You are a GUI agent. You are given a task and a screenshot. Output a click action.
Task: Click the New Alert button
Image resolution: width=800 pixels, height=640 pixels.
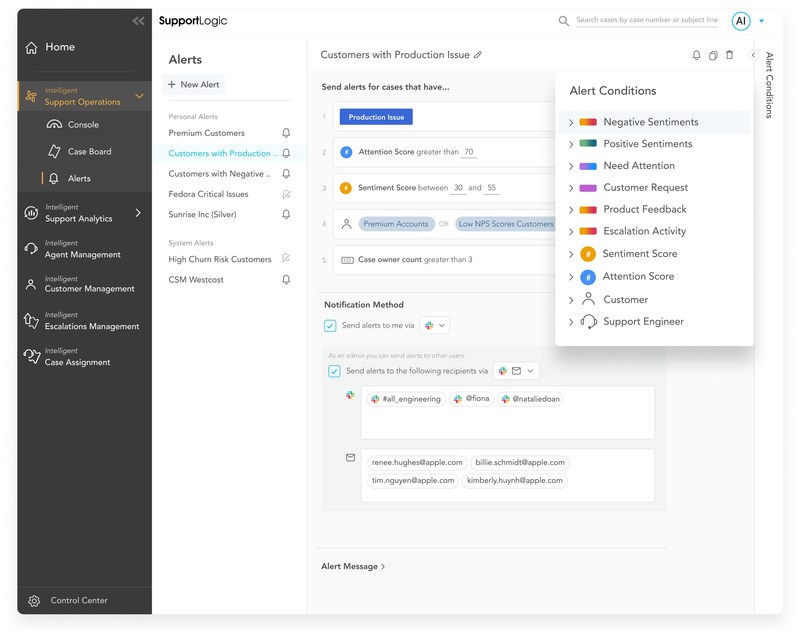click(x=195, y=85)
